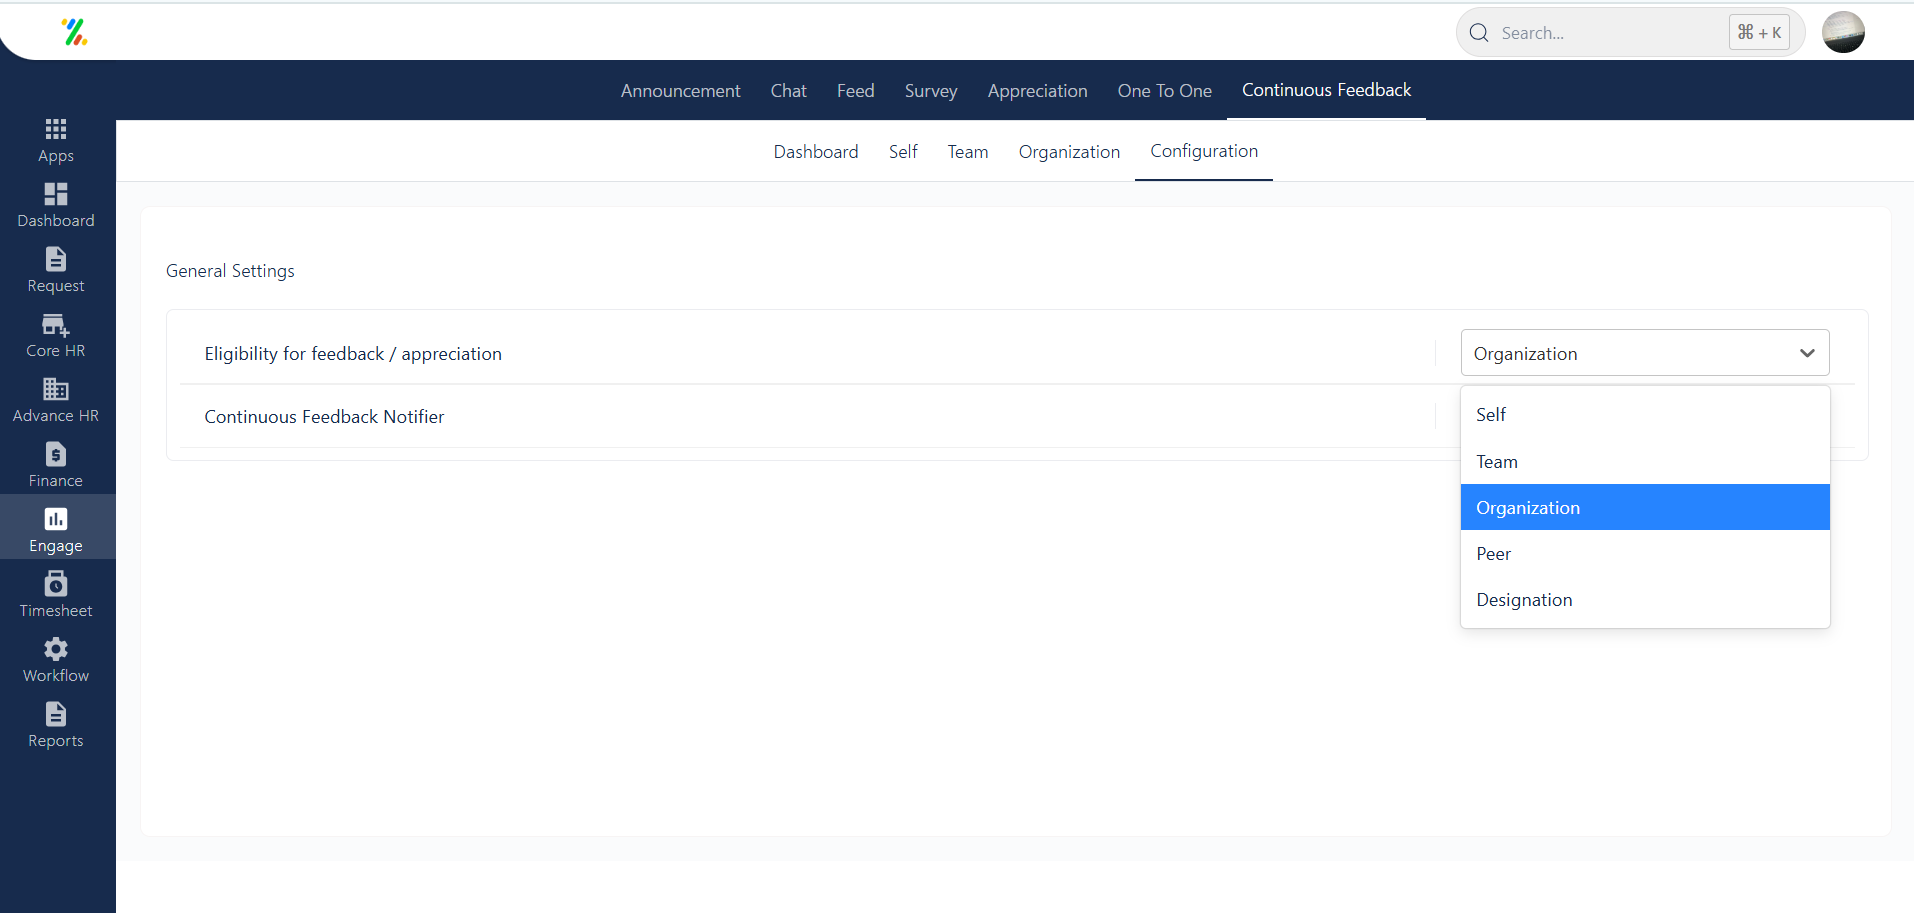Open the One To One tab
The width and height of the screenshot is (1914, 913).
pyautogui.click(x=1164, y=91)
